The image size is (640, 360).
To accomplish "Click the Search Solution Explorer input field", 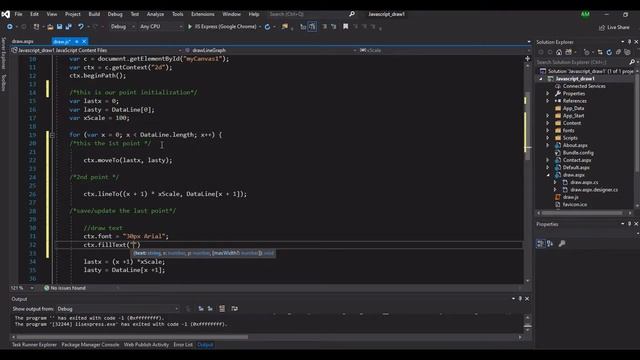I will coord(582,62).
